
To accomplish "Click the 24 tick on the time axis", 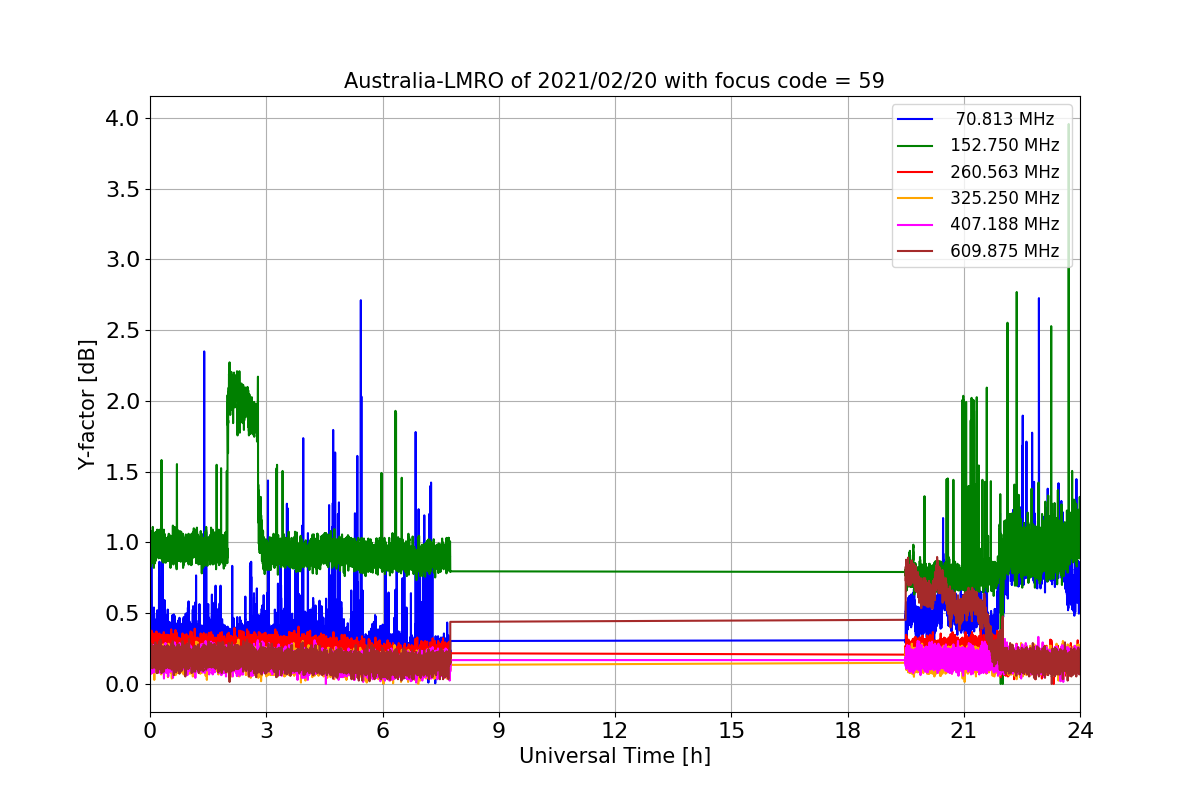I will point(1080,731).
